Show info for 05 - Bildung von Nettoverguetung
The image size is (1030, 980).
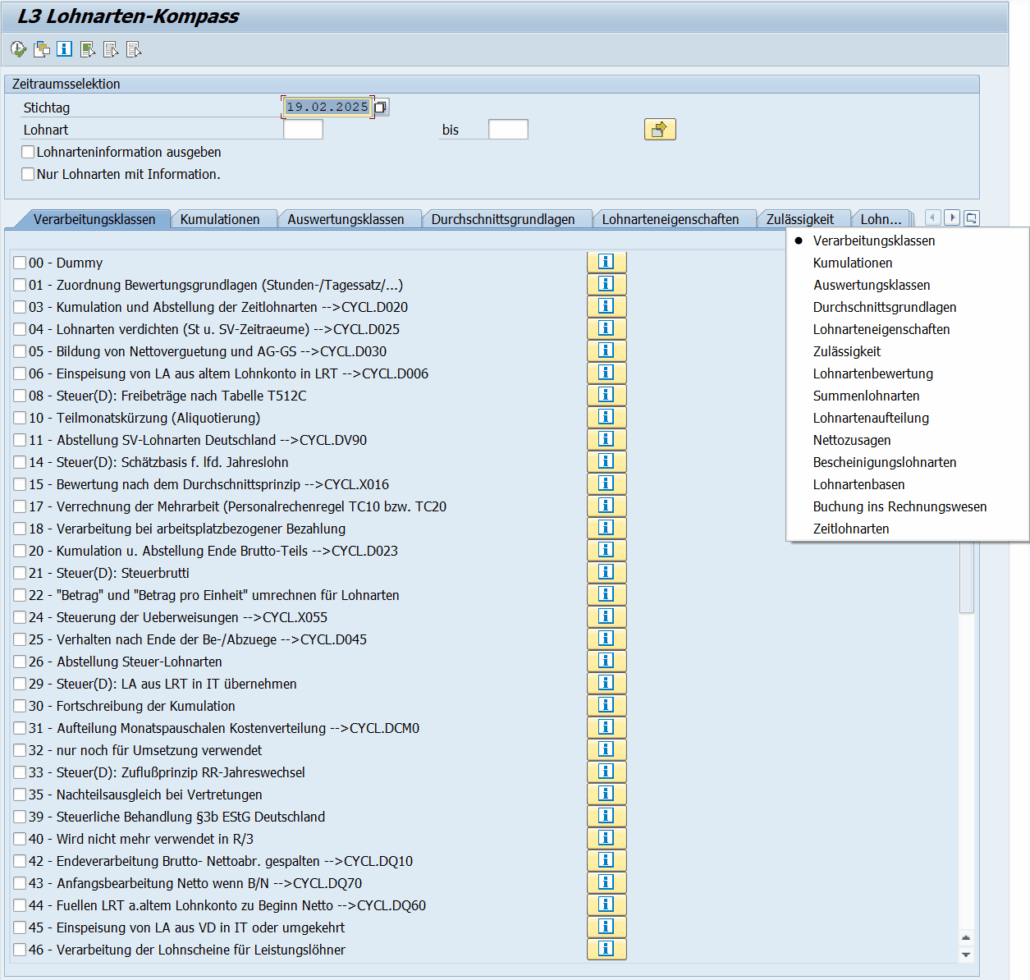606,351
